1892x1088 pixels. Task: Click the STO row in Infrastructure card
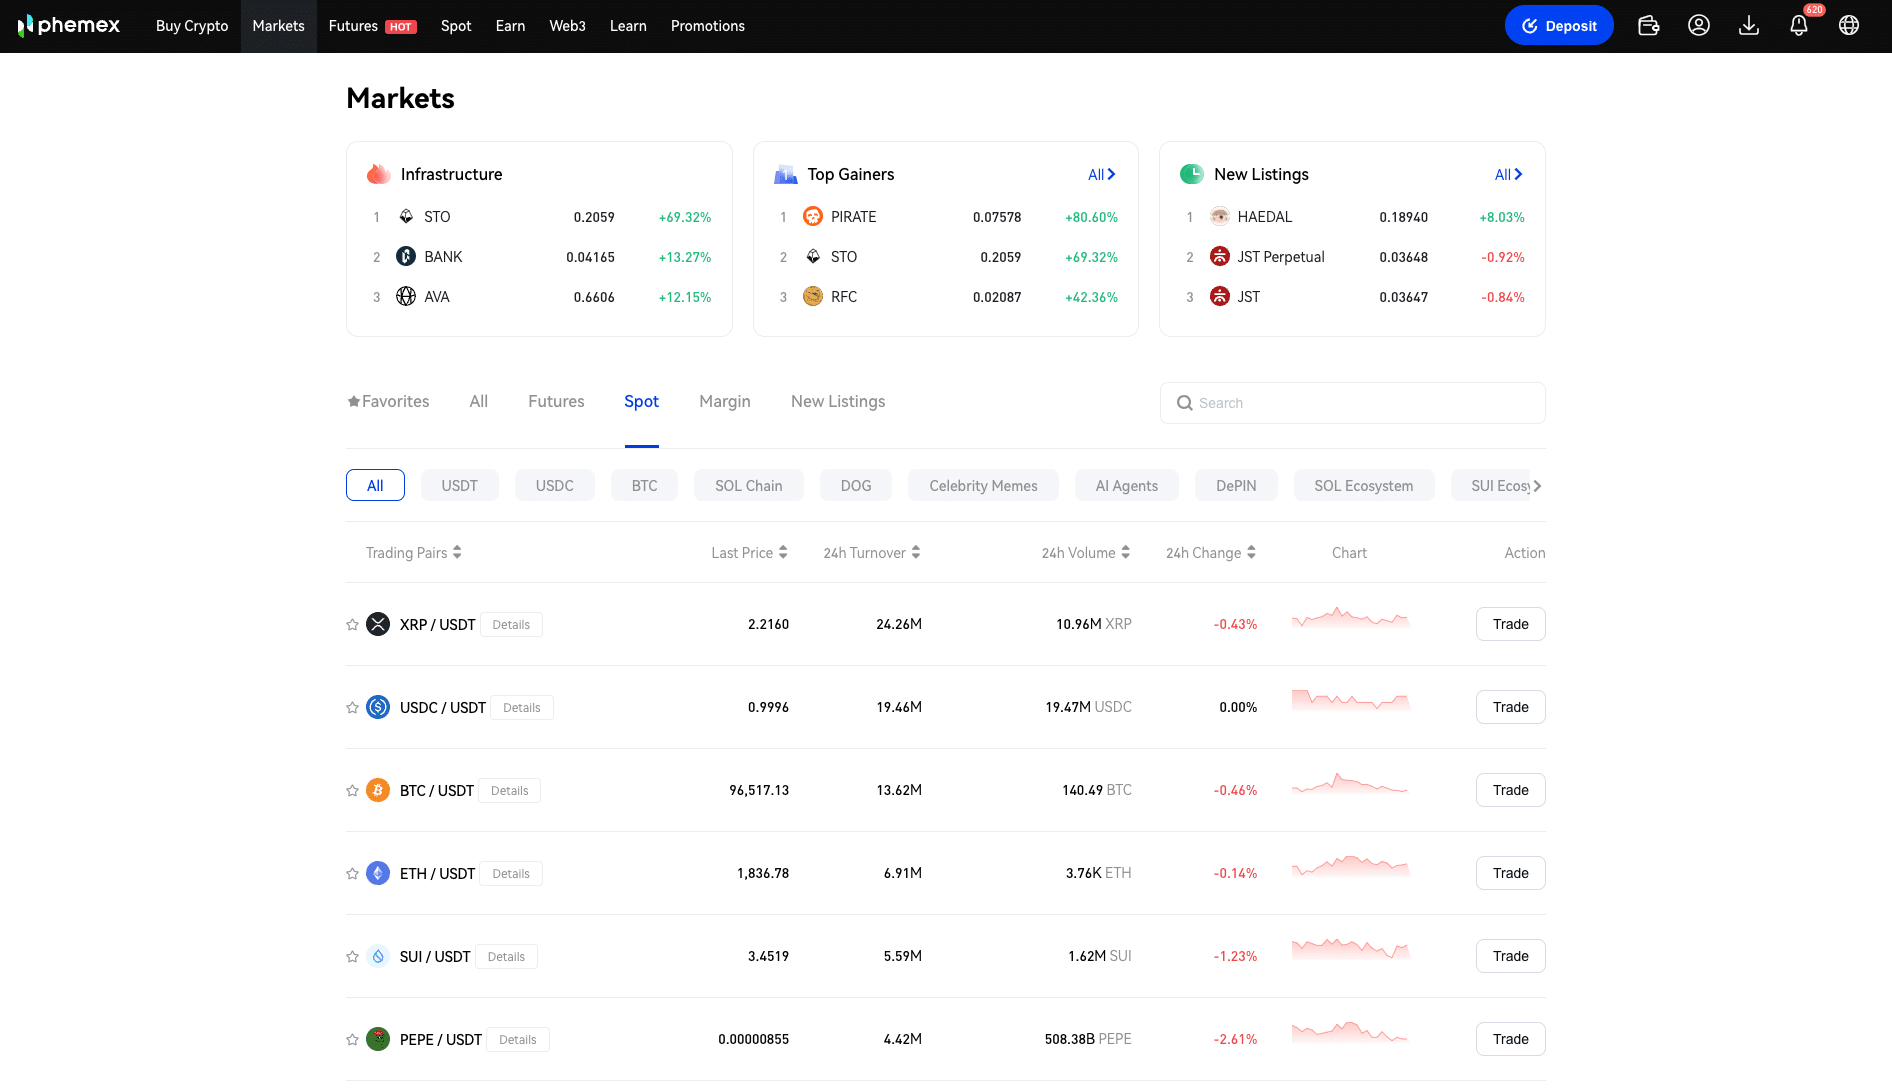pos(539,217)
